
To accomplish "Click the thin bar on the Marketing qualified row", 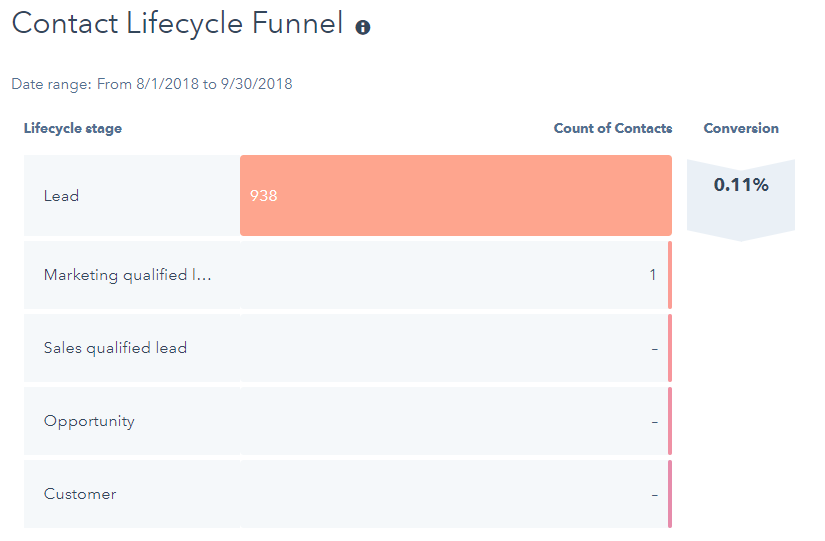I will [x=670, y=275].
